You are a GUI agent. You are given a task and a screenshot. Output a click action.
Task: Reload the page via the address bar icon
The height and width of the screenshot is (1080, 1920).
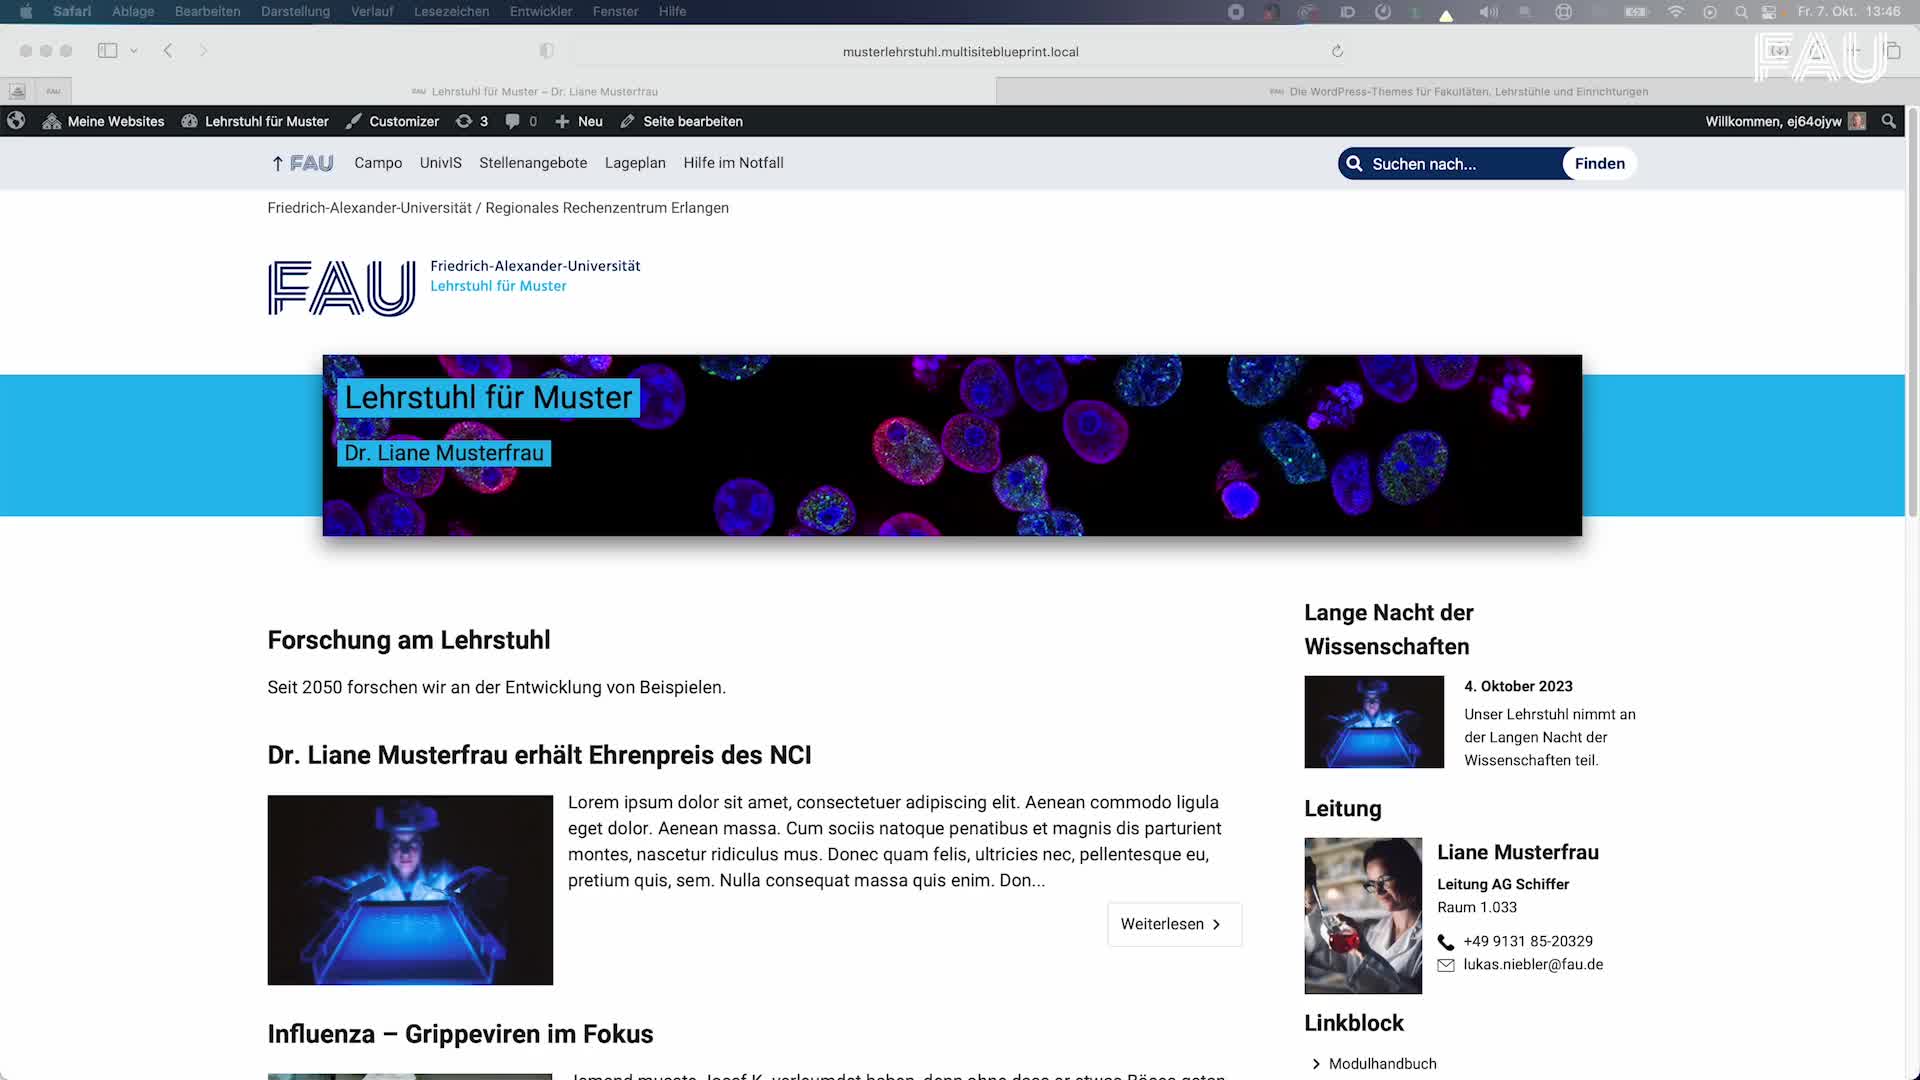tap(1337, 51)
